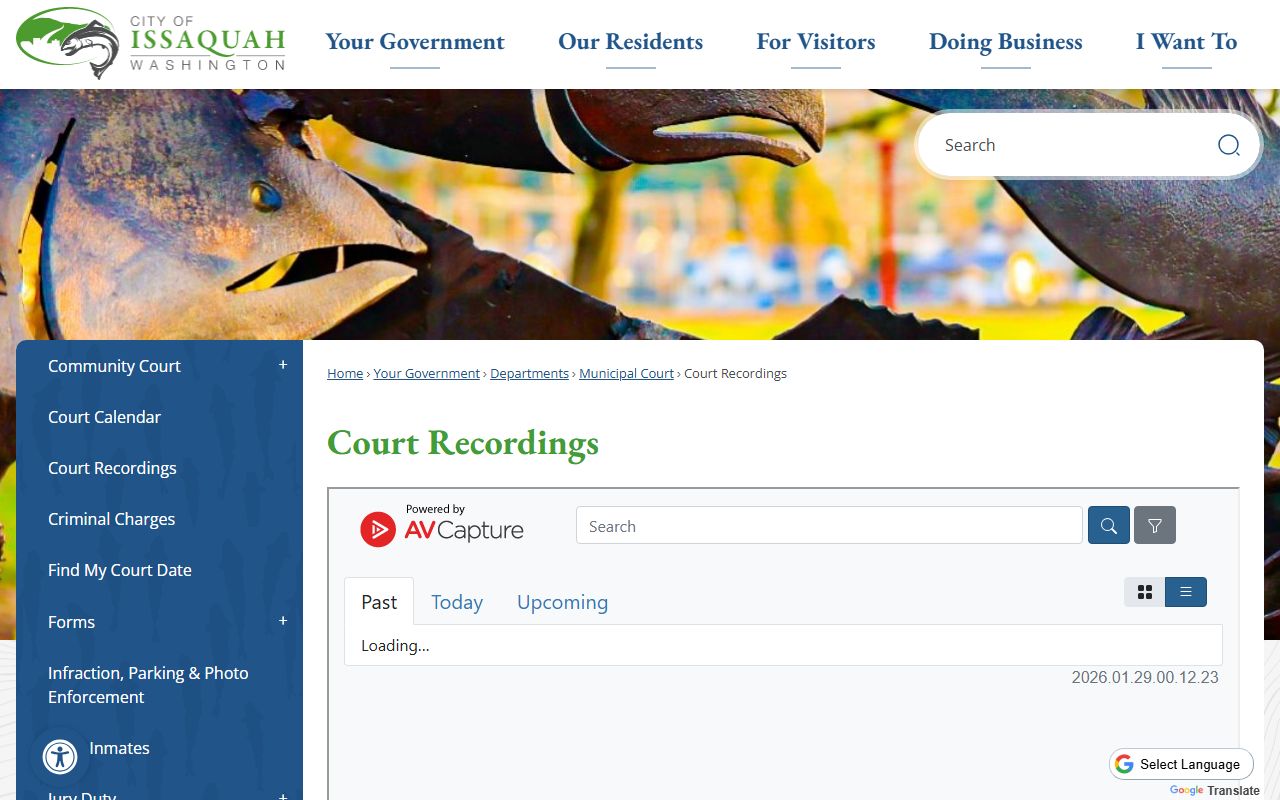Select the Past recordings tab

point(379,602)
